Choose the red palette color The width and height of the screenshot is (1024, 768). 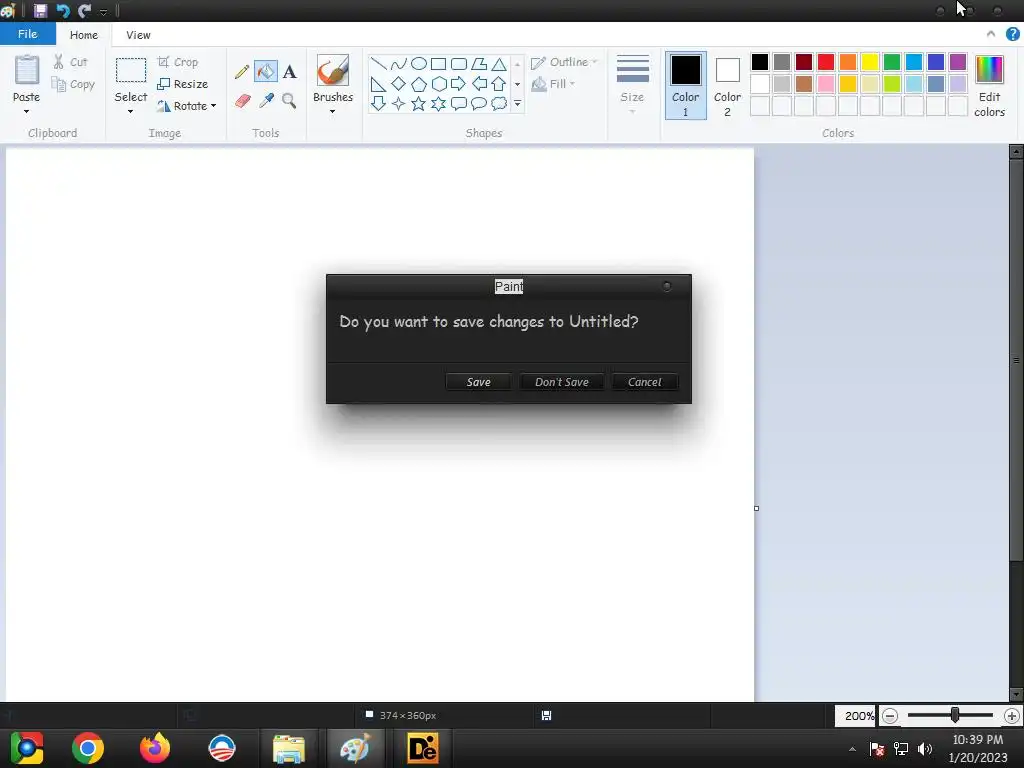pyautogui.click(x=826, y=62)
